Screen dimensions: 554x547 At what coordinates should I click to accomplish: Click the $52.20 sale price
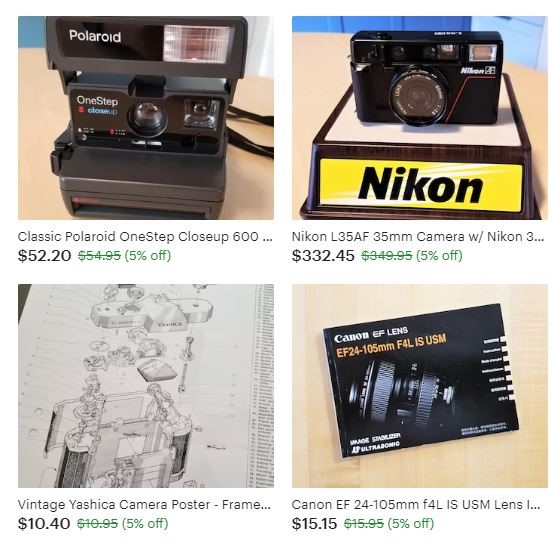click(x=45, y=255)
